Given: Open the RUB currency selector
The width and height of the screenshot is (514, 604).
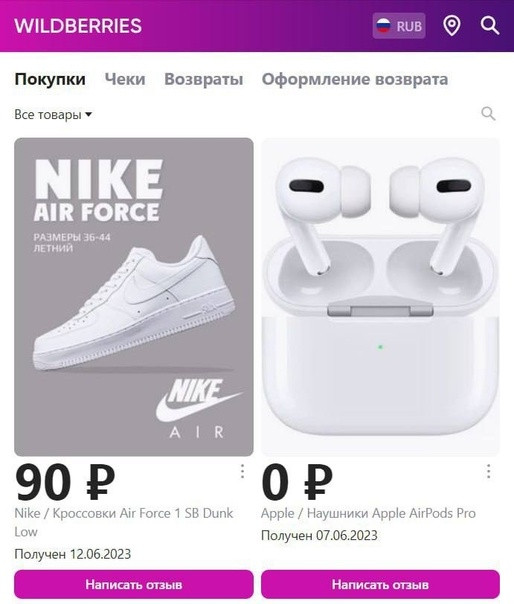Looking at the screenshot, I should pyautogui.click(x=399, y=26).
